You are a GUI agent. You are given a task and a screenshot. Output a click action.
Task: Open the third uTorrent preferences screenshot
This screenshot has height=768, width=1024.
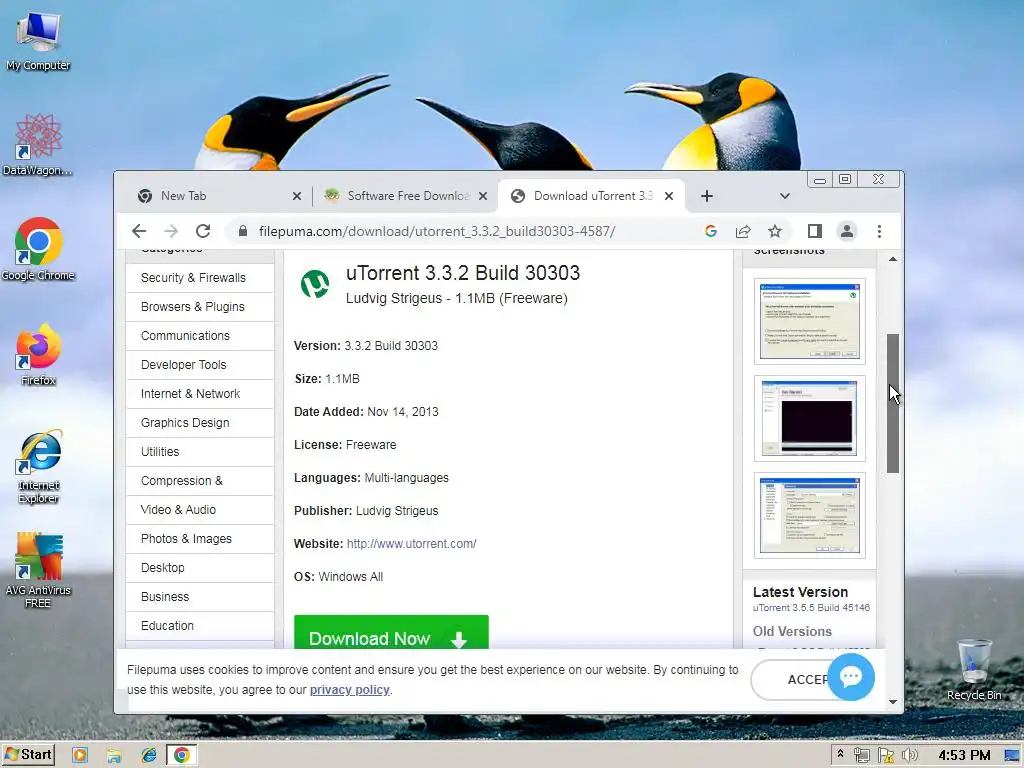tap(809, 516)
